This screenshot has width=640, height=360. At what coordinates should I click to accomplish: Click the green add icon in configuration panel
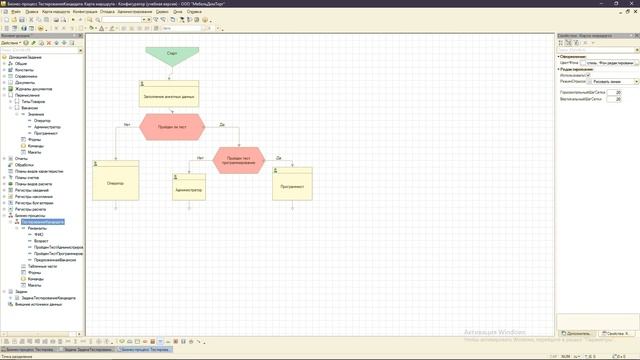(x=26, y=43)
